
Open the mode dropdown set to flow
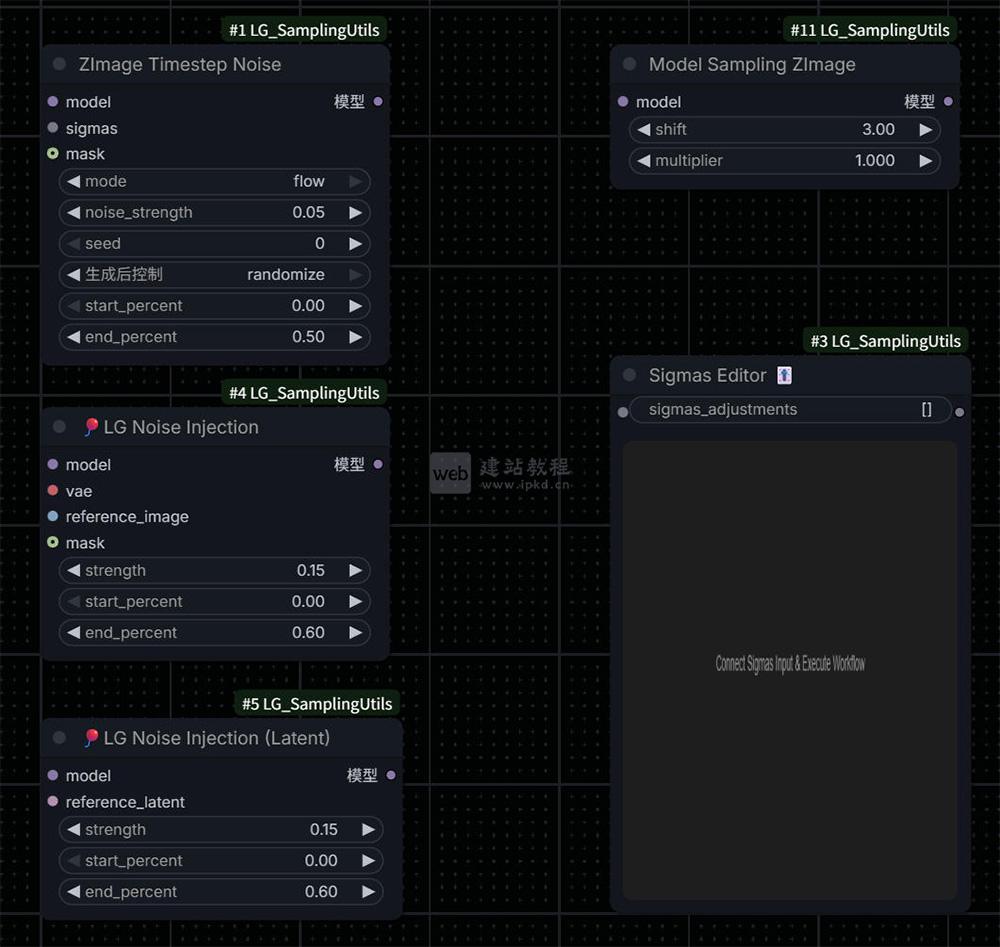(x=214, y=182)
